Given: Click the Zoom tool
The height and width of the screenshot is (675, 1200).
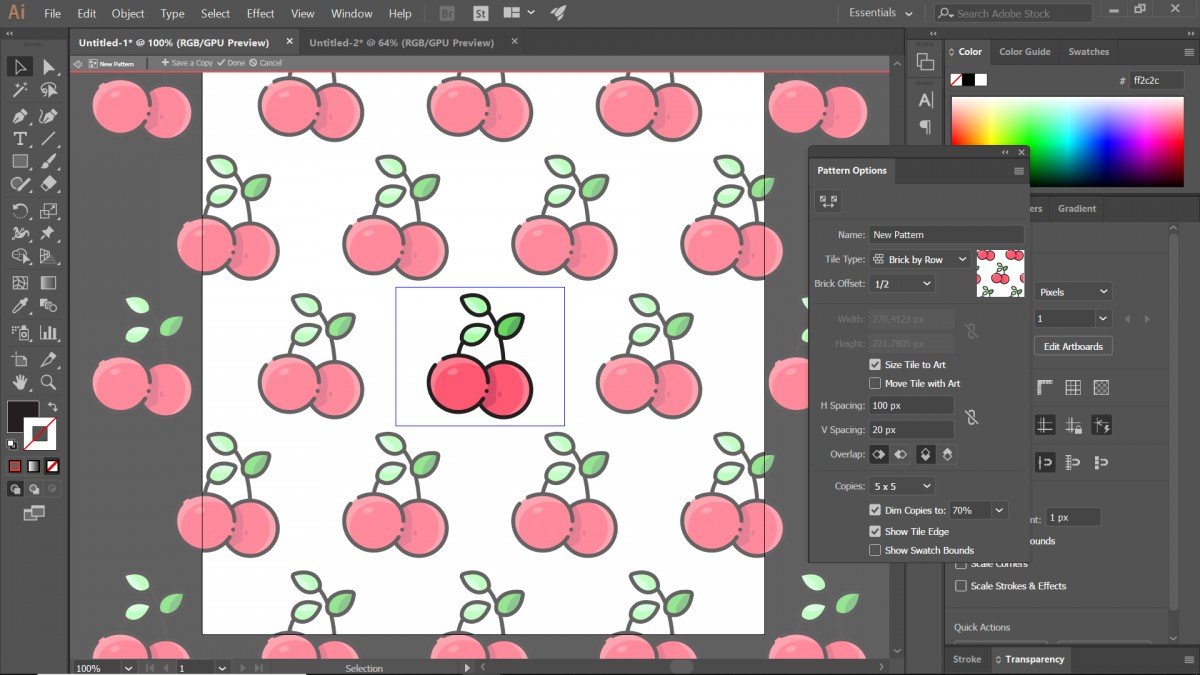Looking at the screenshot, I should [x=48, y=382].
